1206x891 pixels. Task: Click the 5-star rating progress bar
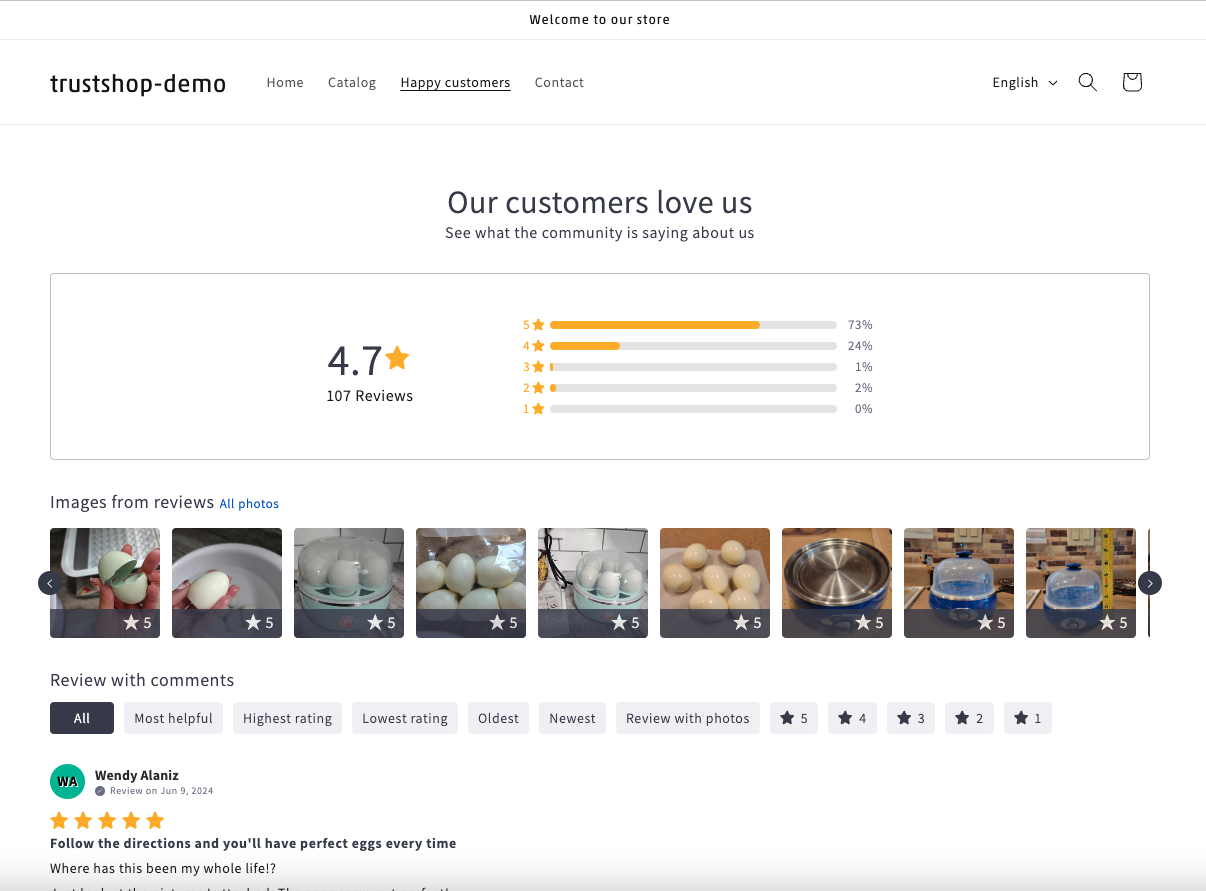coord(692,325)
